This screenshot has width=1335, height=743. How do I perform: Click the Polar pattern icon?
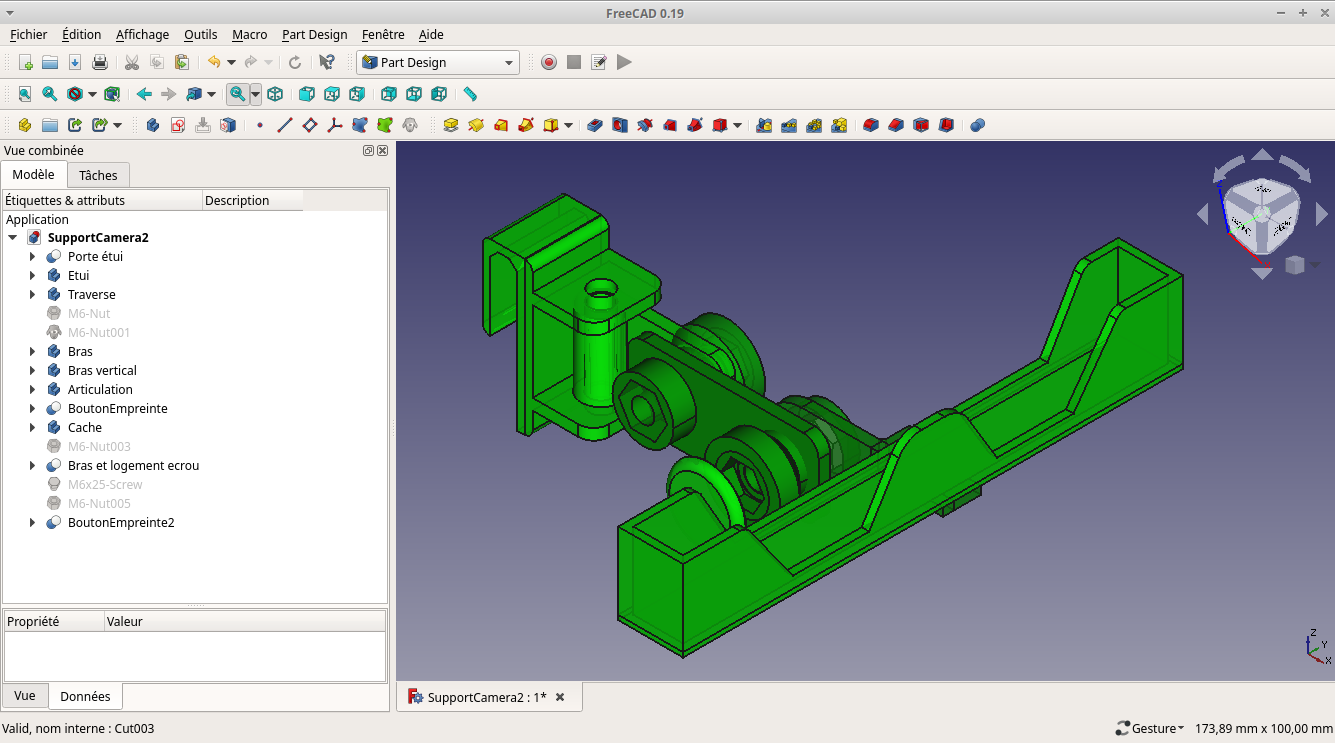coord(815,125)
